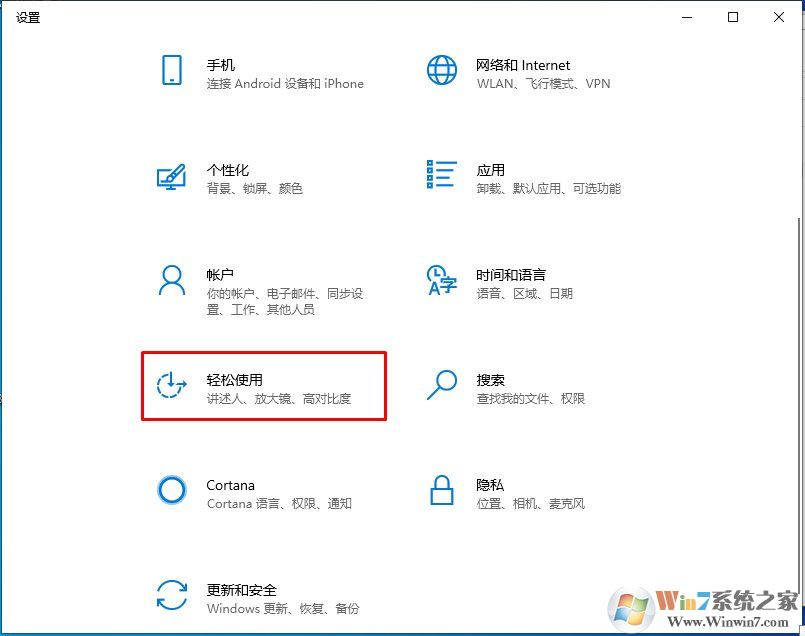Viewport: 805px width, 636px height.
Task: Click the 设置 title bar label
Action: point(28,17)
